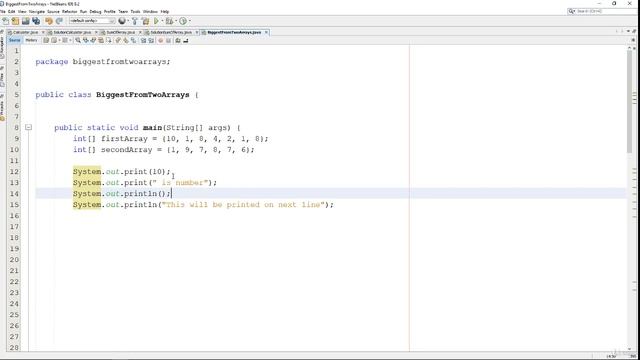Click Find Previous Occurrence icon
Viewport: 640px width, 360px height.
tap(85, 40)
